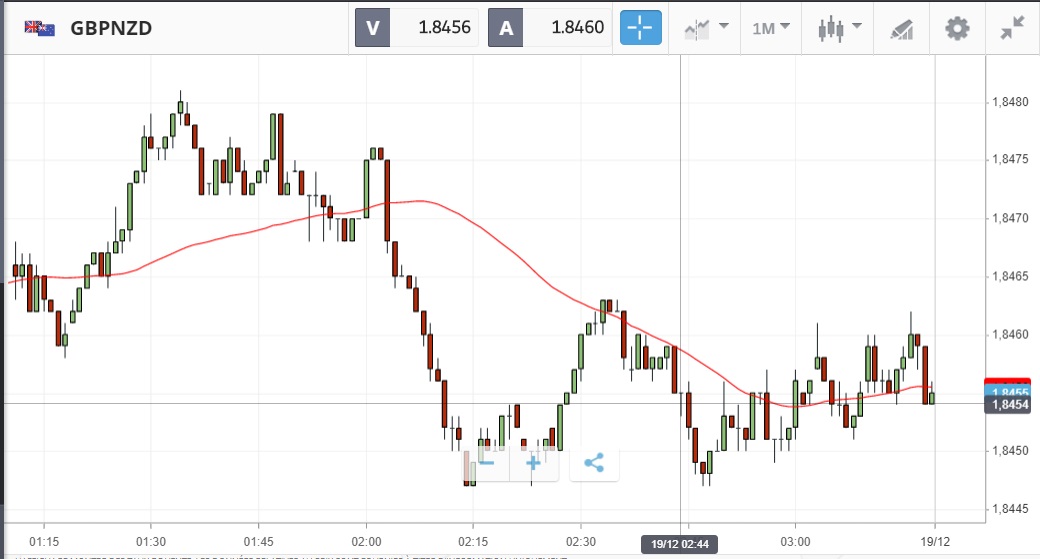Zoom out using the minus button
The width and height of the screenshot is (1040, 559).
[x=486, y=462]
